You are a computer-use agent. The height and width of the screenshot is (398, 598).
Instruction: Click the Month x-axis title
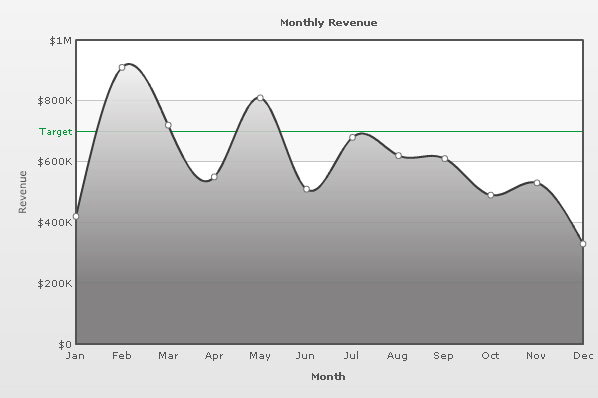328,377
